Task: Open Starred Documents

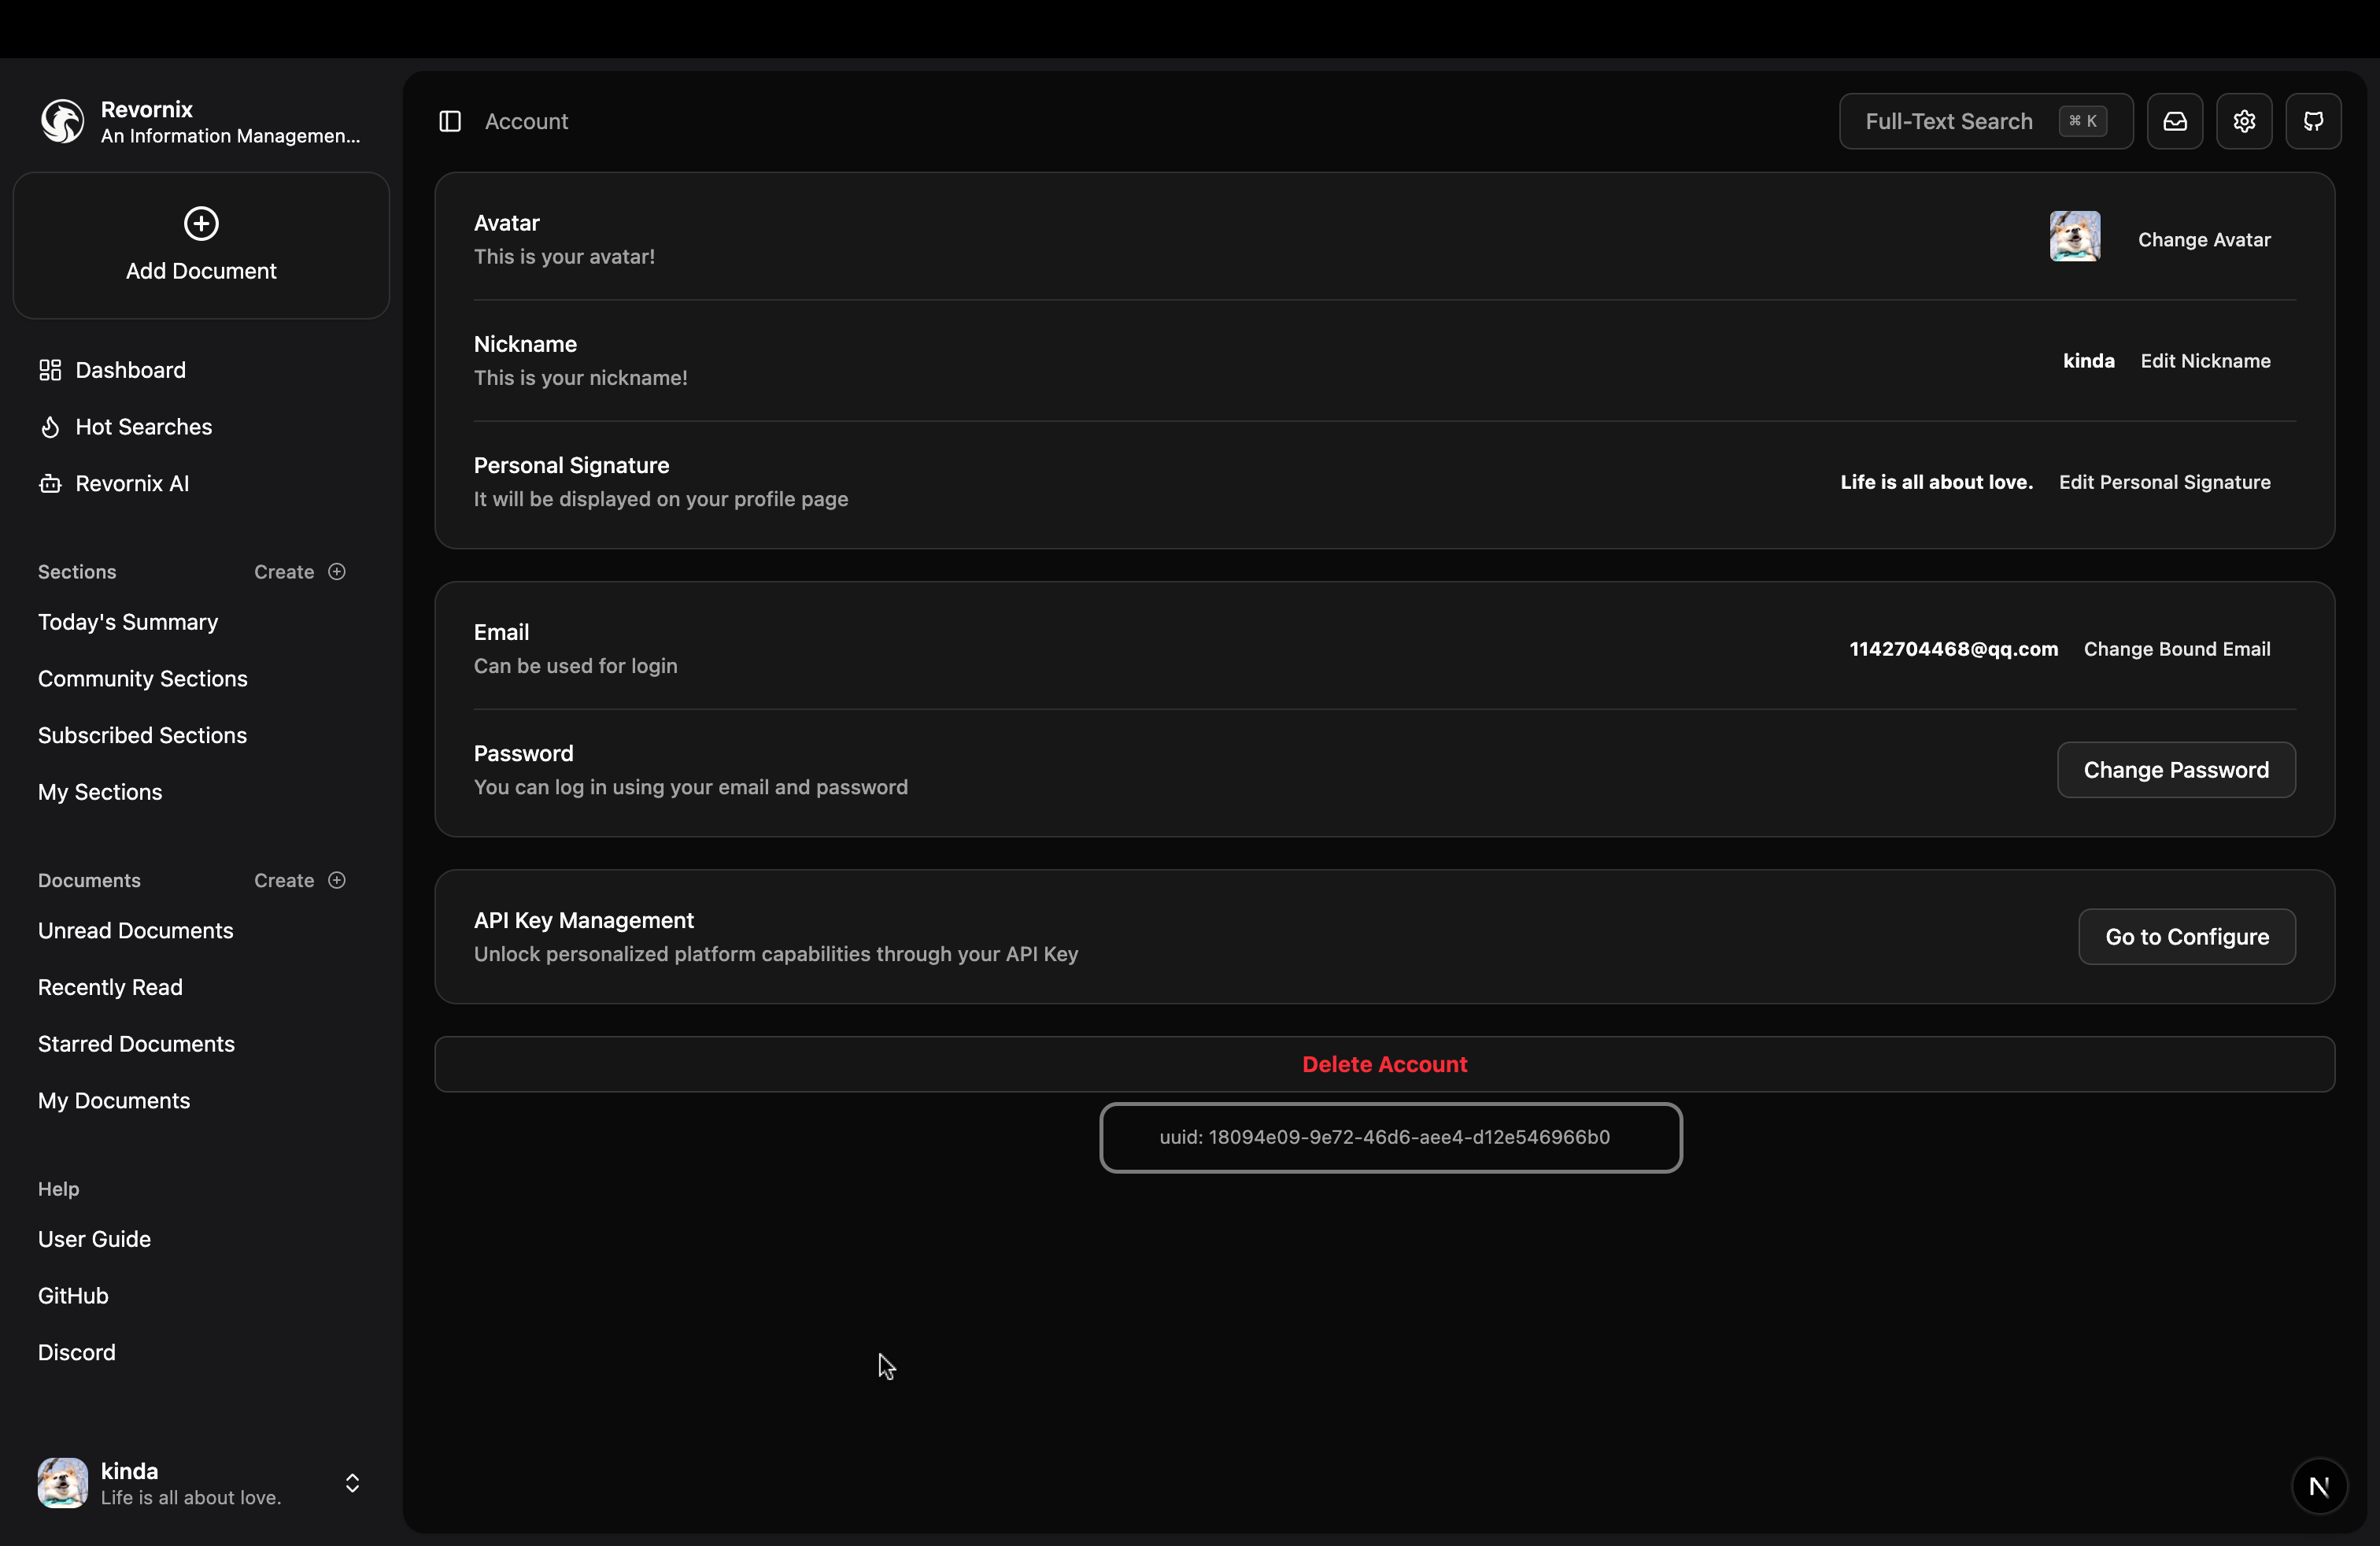Action: 136,1044
